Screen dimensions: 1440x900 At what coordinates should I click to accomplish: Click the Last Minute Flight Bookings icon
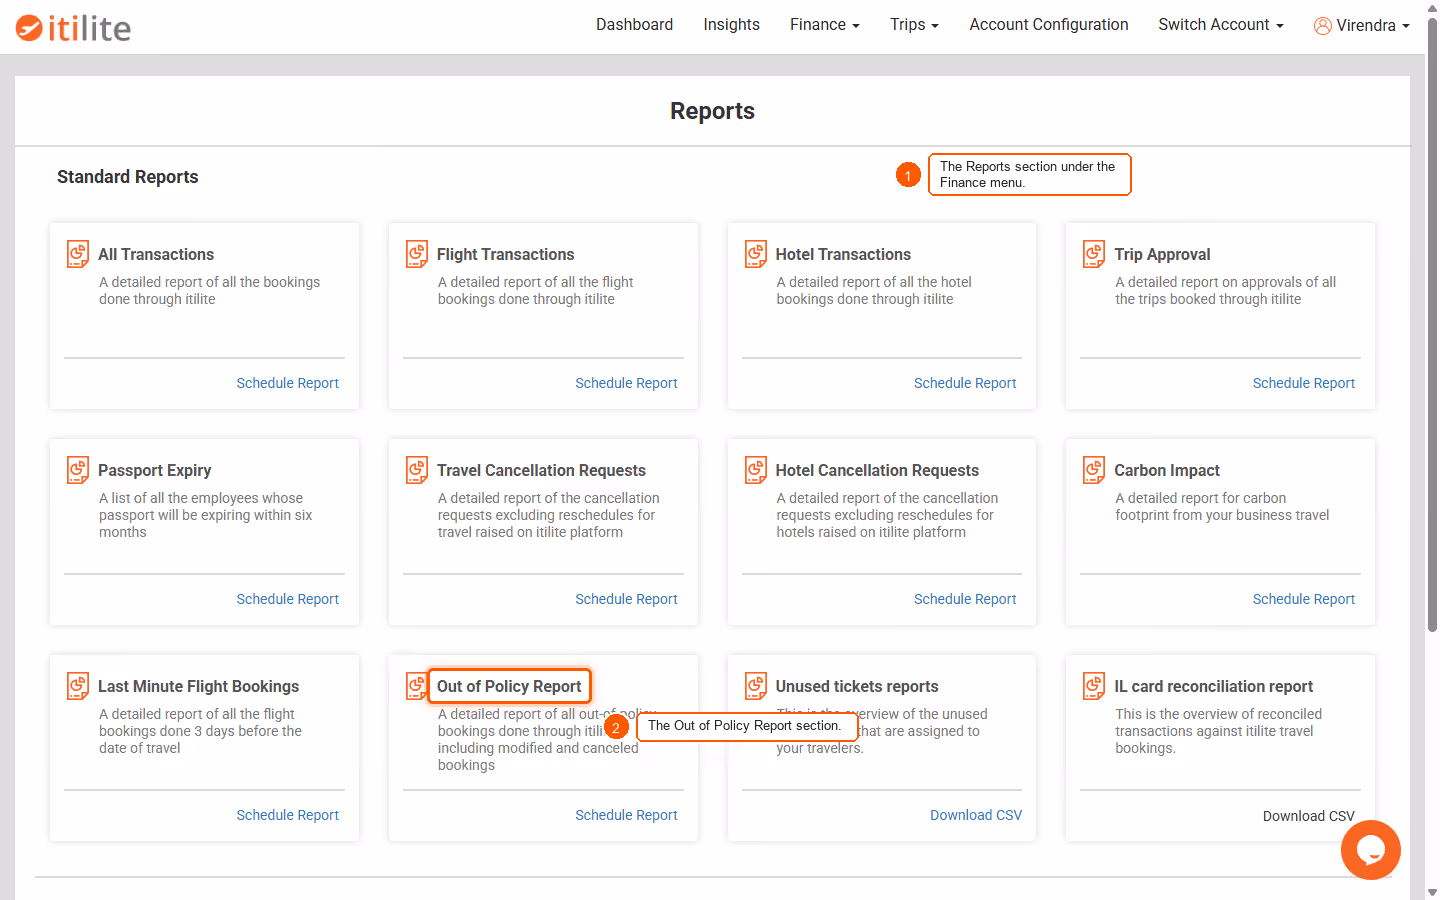coord(78,686)
